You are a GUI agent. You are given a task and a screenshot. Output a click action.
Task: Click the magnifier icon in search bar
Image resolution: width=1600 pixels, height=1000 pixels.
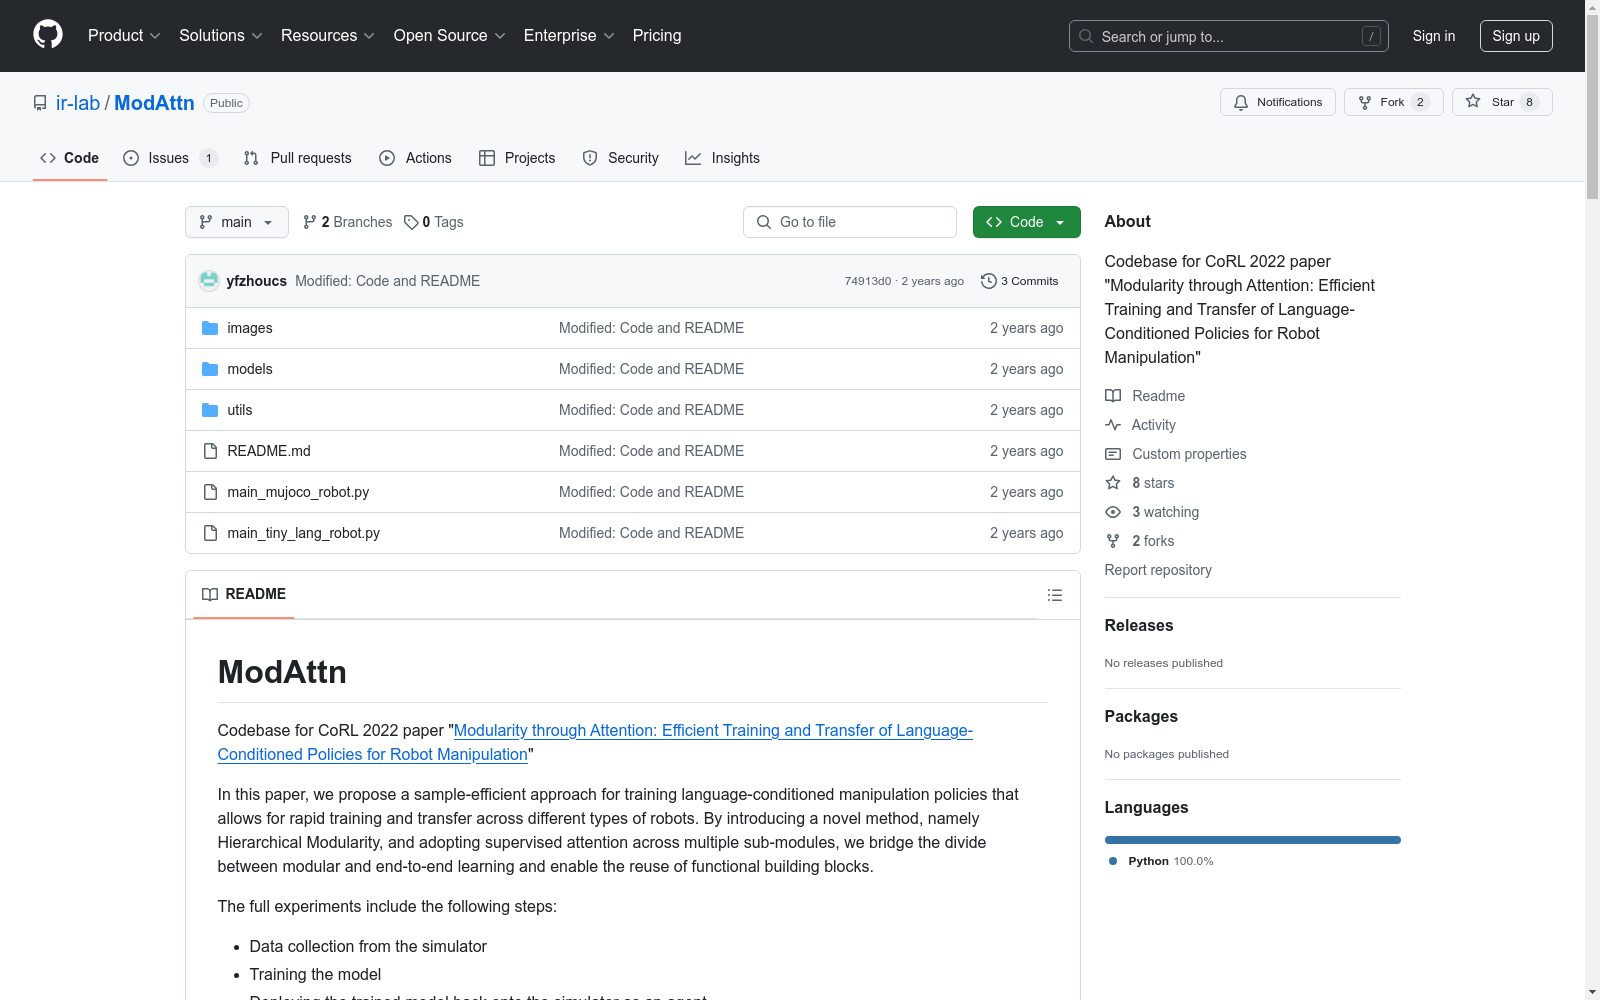click(1086, 36)
